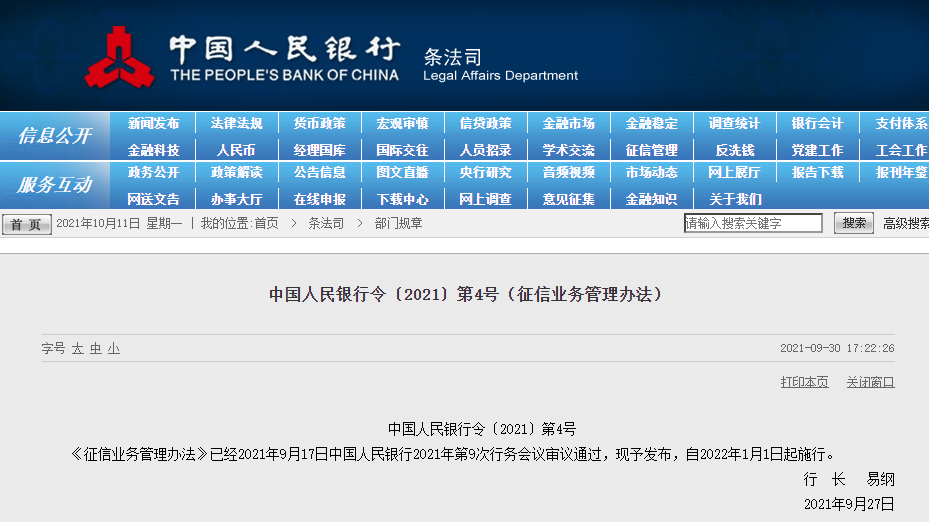Visit 音频视频 in service menu

tap(568, 172)
